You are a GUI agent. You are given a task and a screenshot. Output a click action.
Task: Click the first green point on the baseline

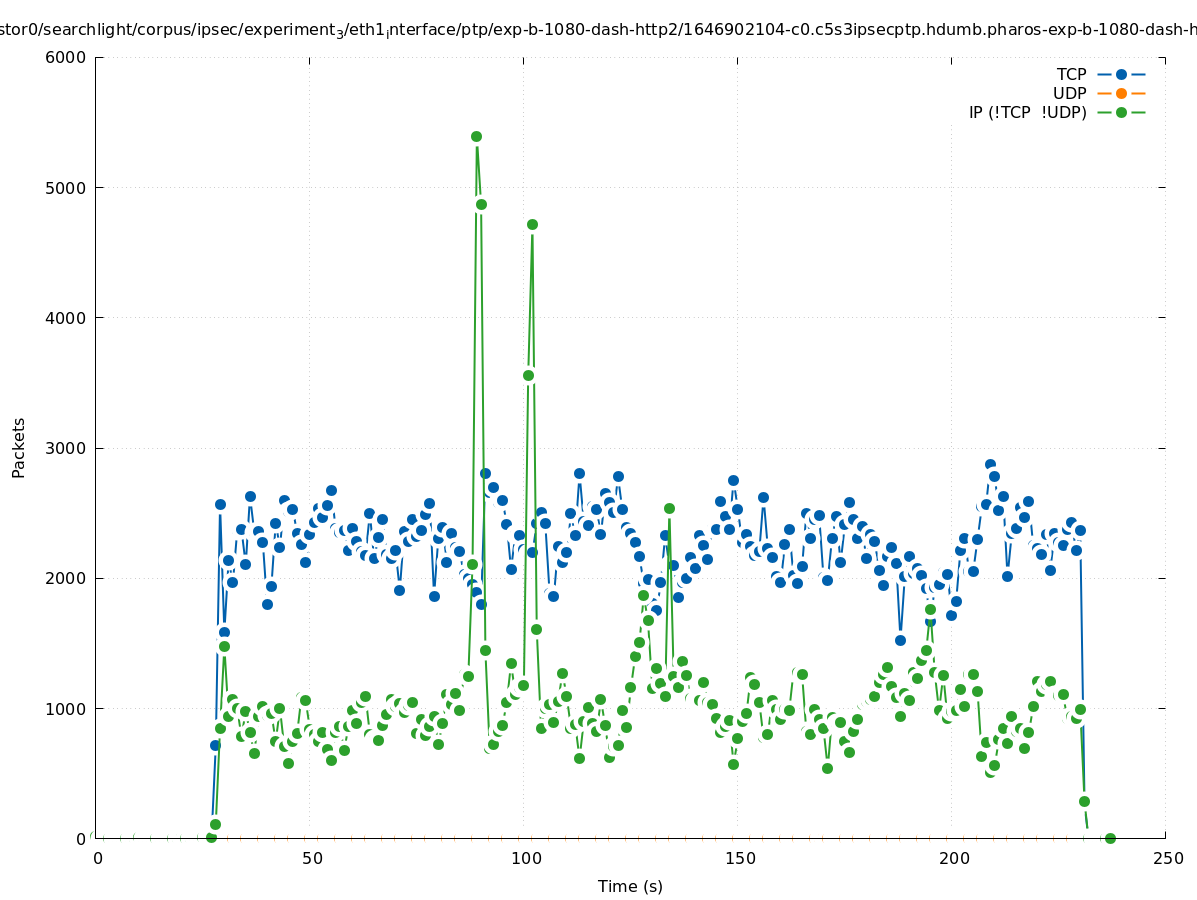click(x=211, y=837)
